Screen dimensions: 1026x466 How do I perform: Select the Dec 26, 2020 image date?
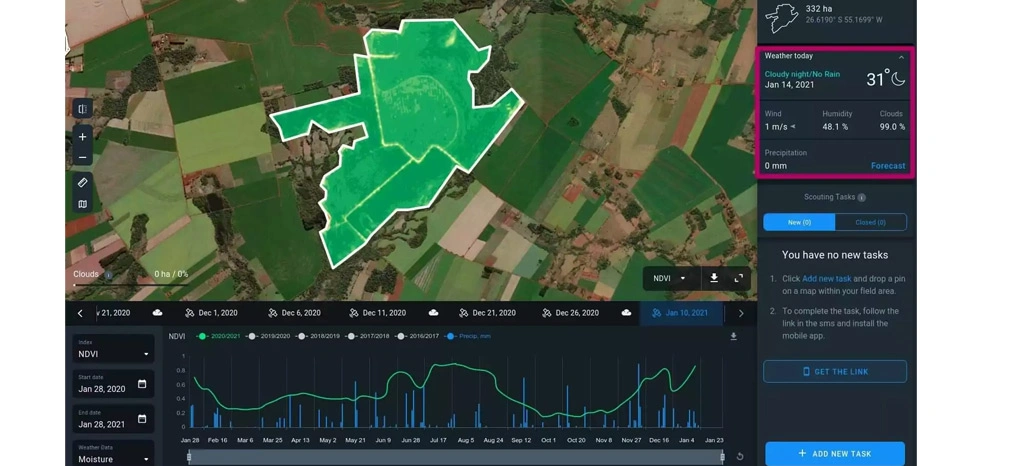click(570, 313)
